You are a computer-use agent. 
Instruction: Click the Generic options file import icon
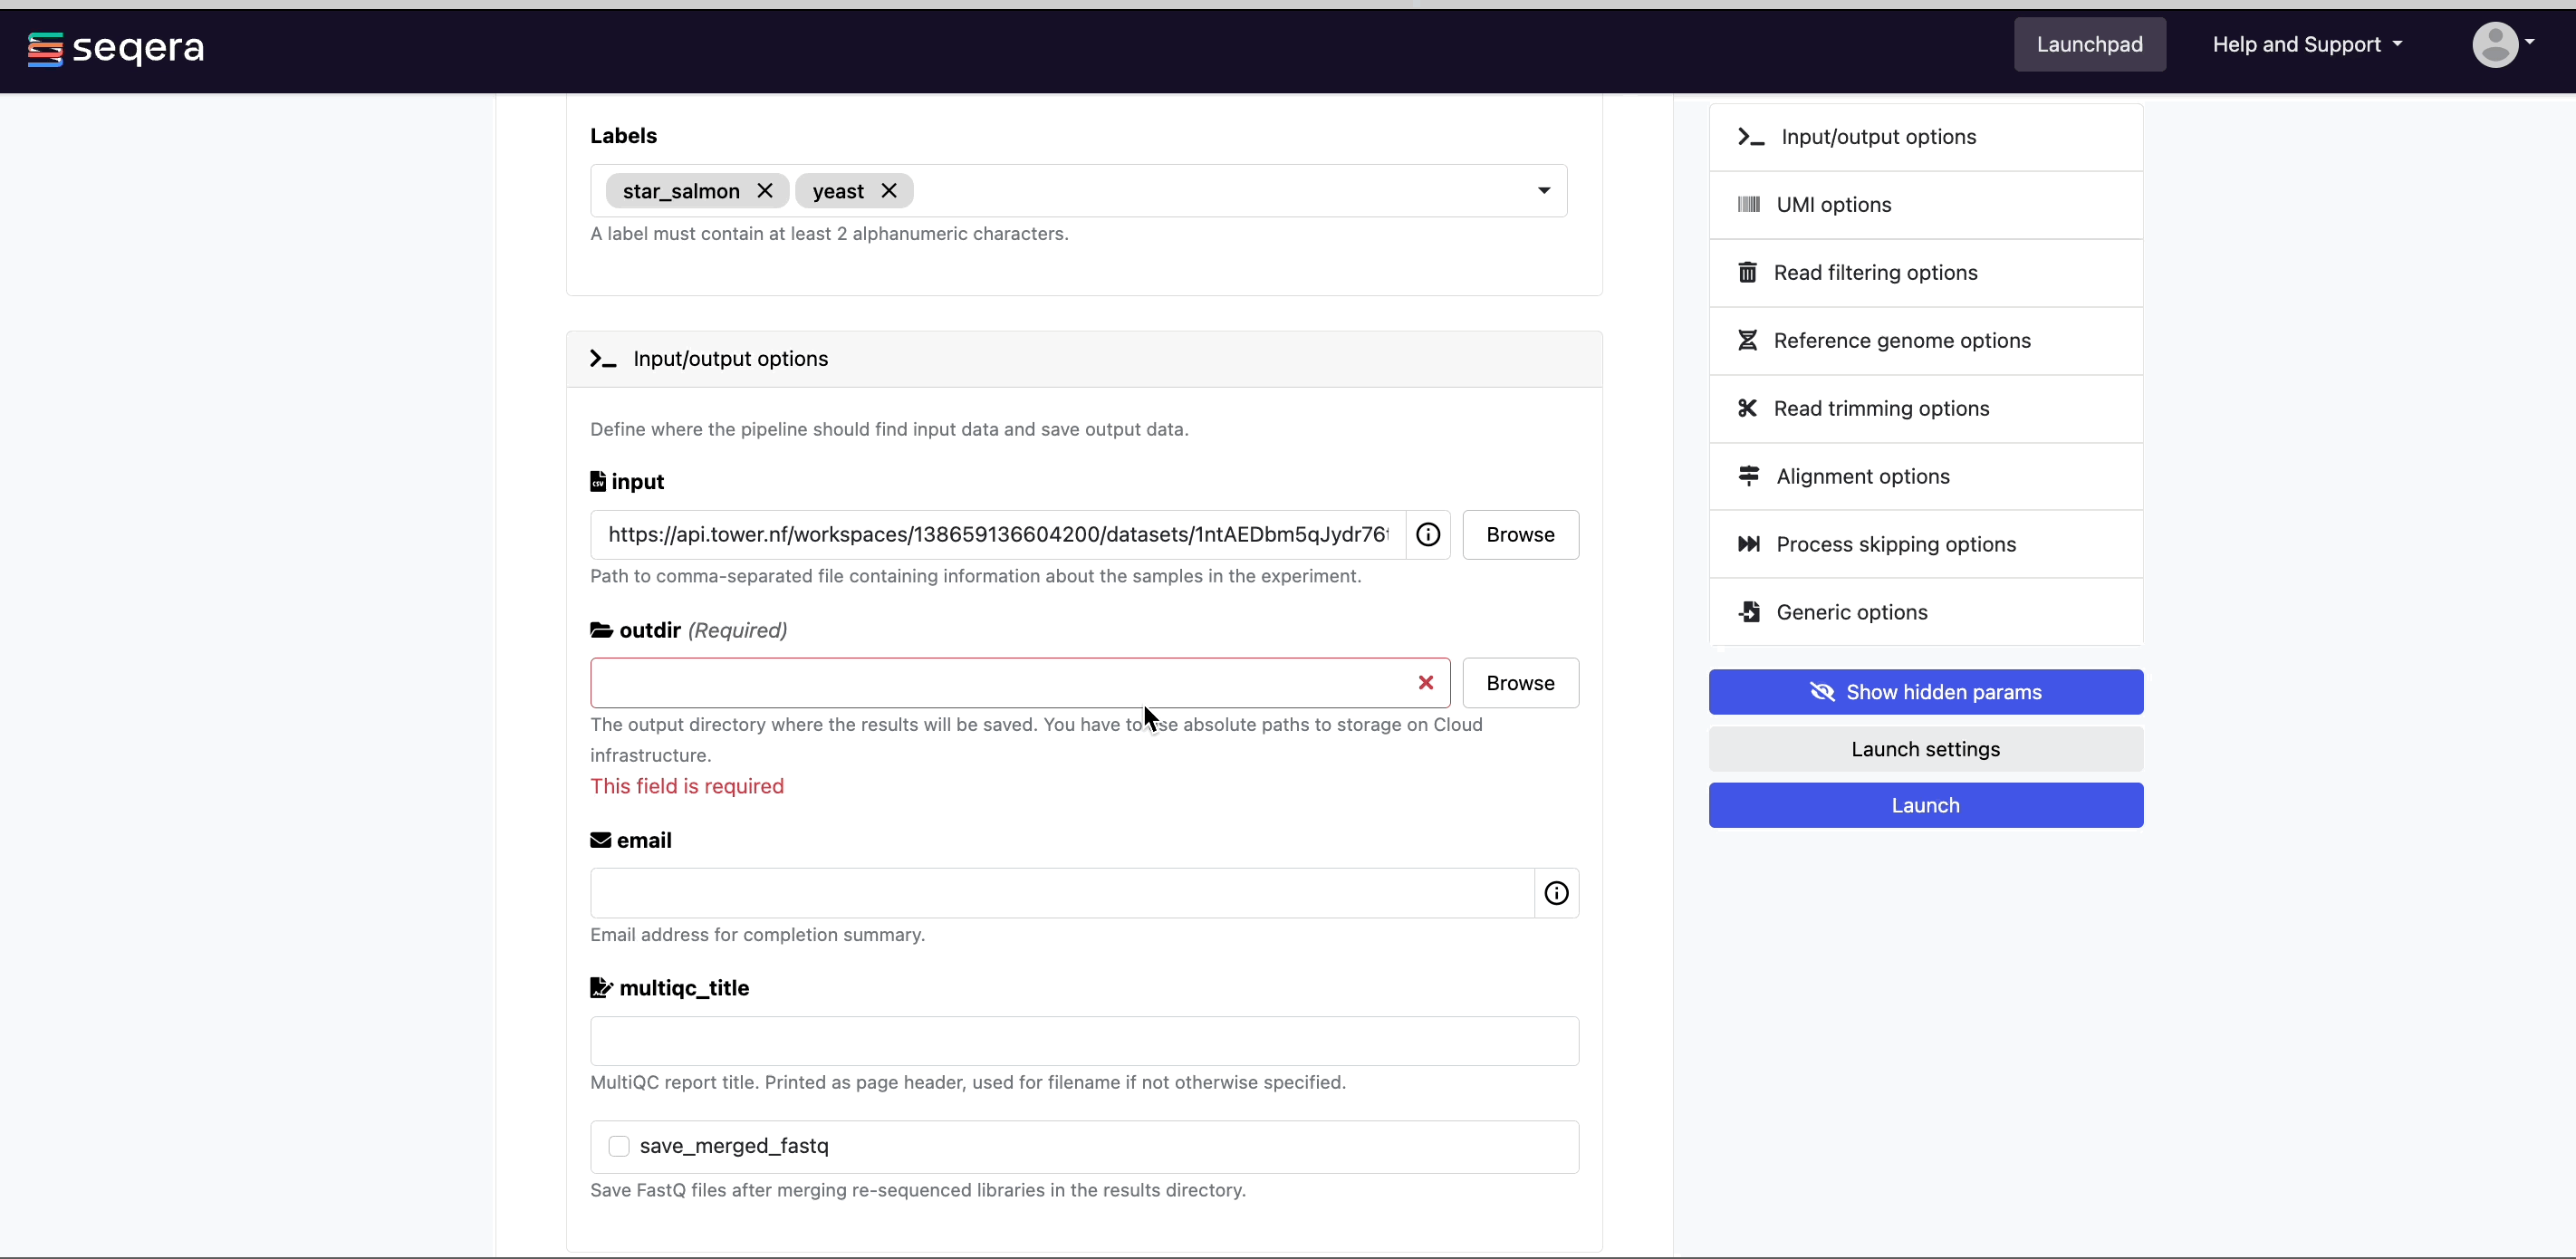pyautogui.click(x=1749, y=611)
